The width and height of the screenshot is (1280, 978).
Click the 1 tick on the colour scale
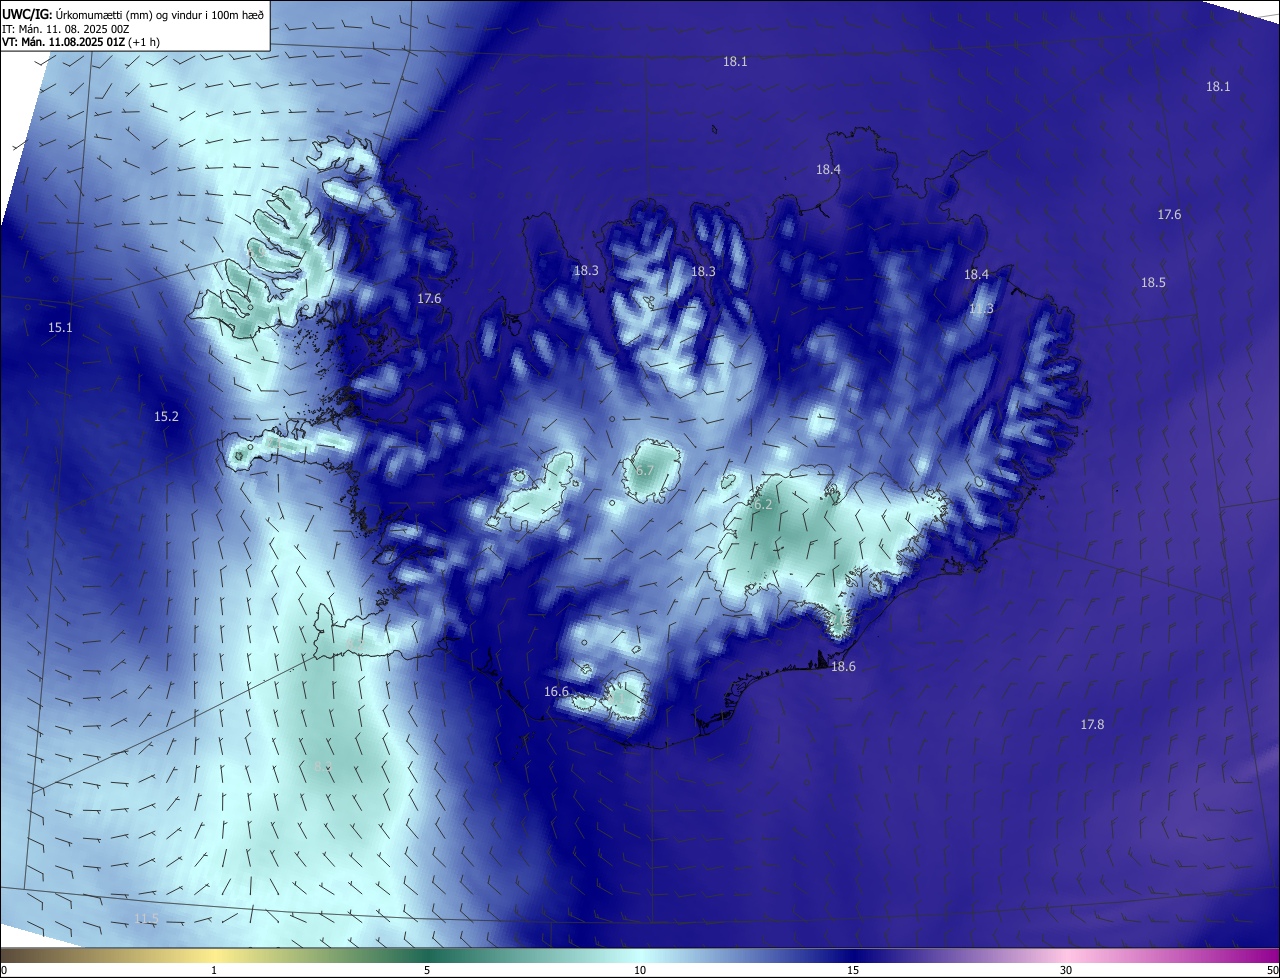pos(214,970)
